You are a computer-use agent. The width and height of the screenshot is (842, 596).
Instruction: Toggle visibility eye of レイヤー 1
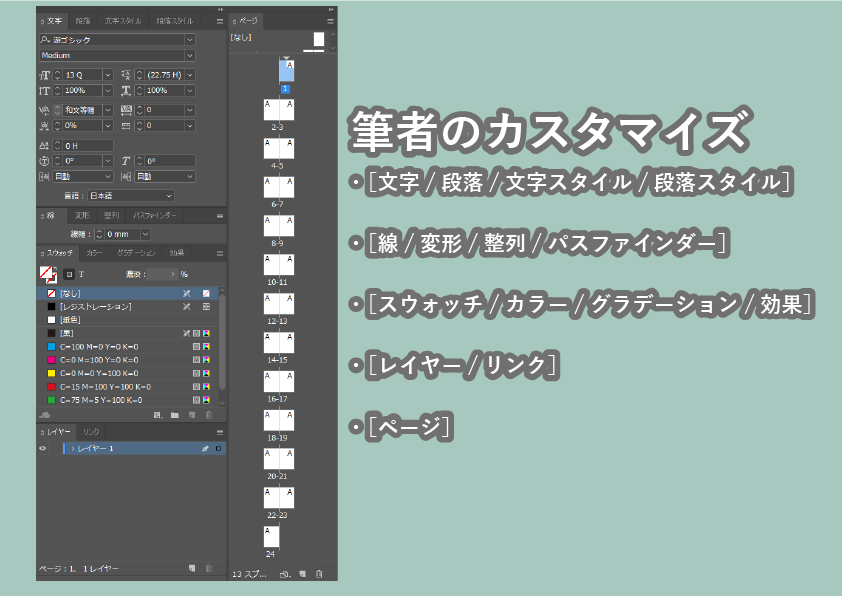tap(42, 448)
